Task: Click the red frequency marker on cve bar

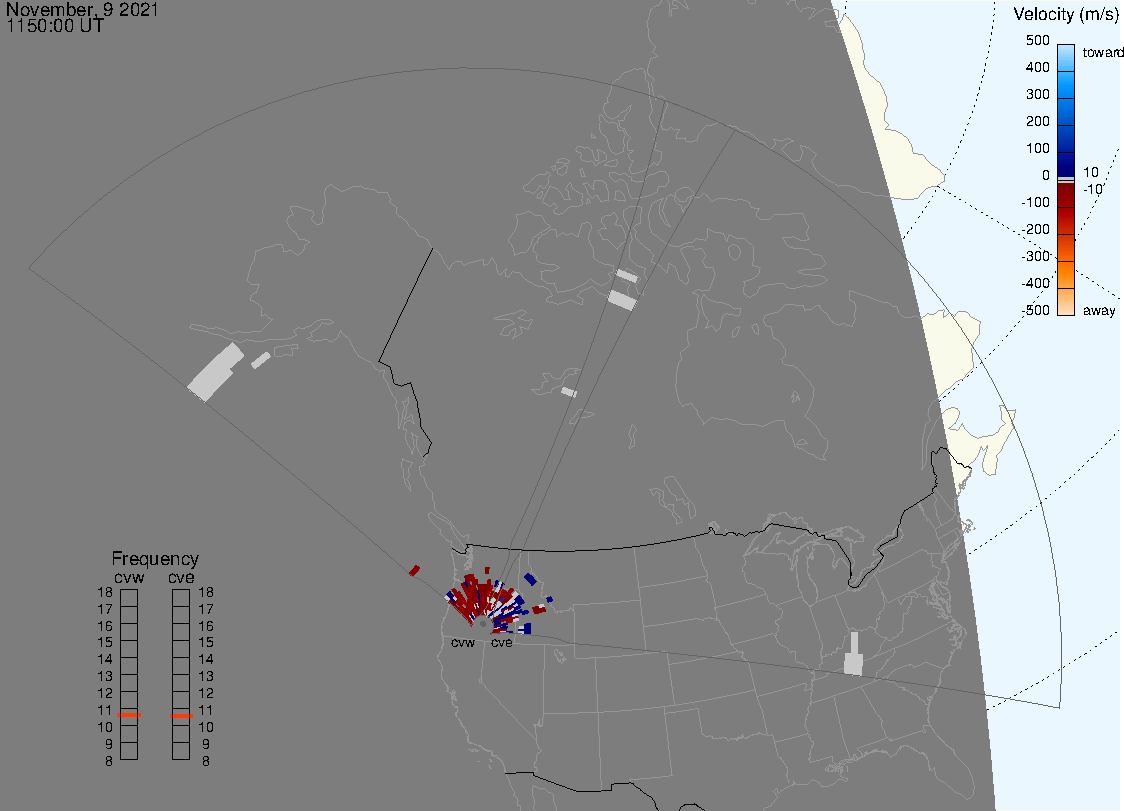Action: click(181, 716)
